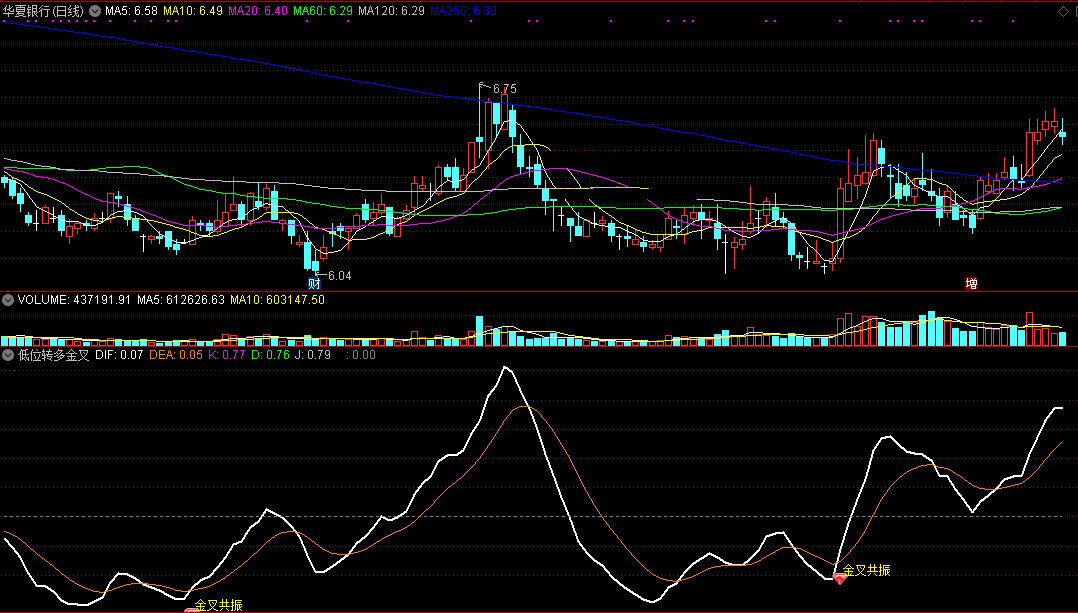Open the dropdown arrow before 低位转多金叉

8,355
